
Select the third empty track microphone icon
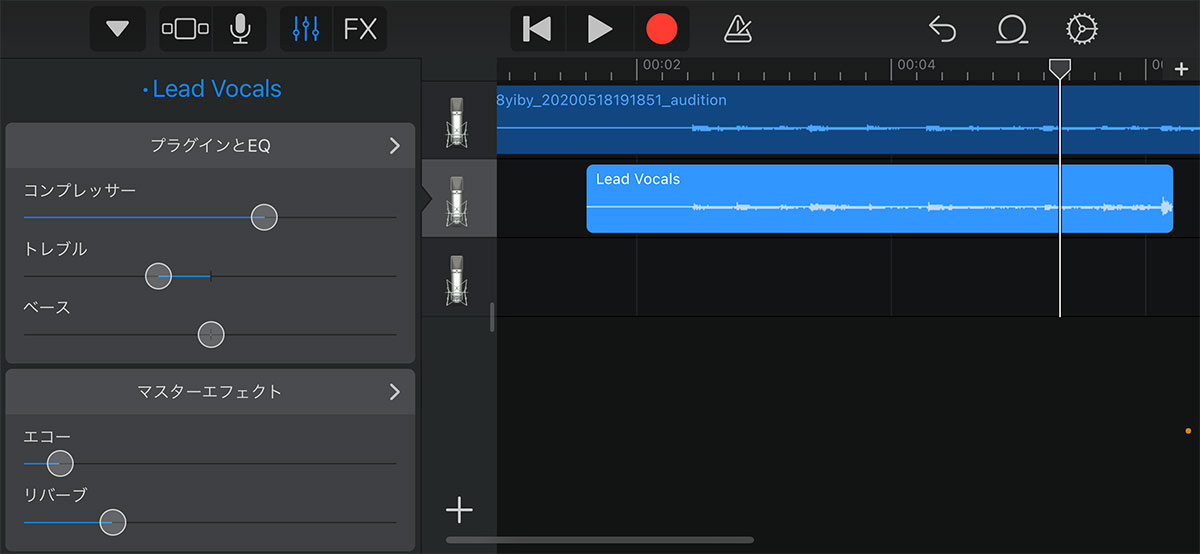click(x=457, y=279)
